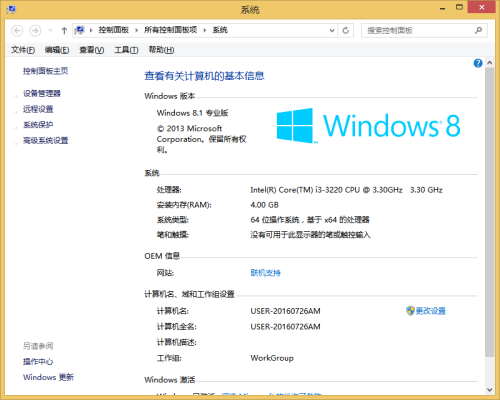Open 高级系统设置 link
This screenshot has height=400, width=500.
coord(45,141)
